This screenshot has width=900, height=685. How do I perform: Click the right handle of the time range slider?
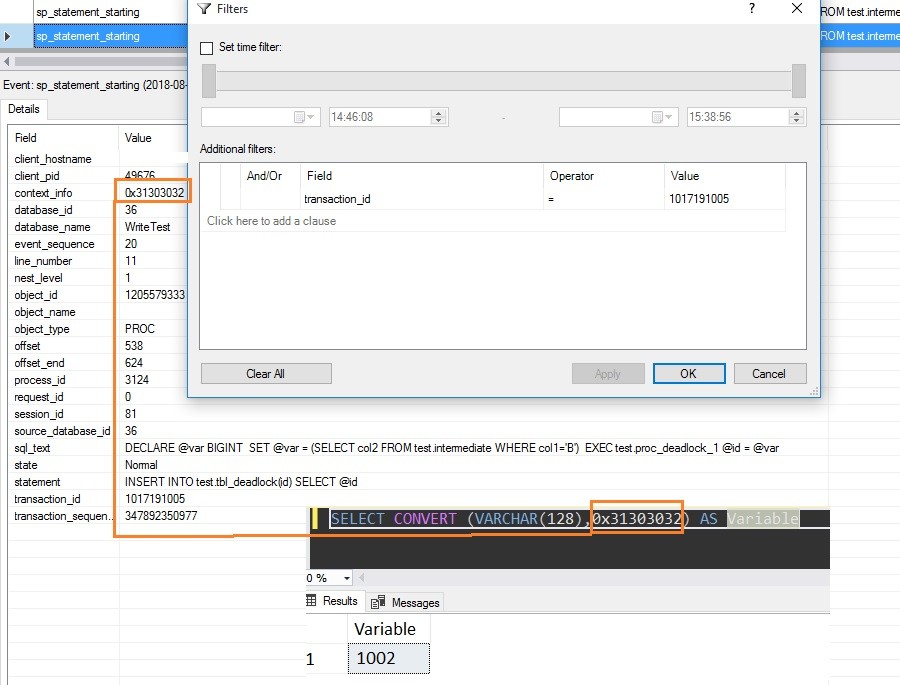coord(799,81)
